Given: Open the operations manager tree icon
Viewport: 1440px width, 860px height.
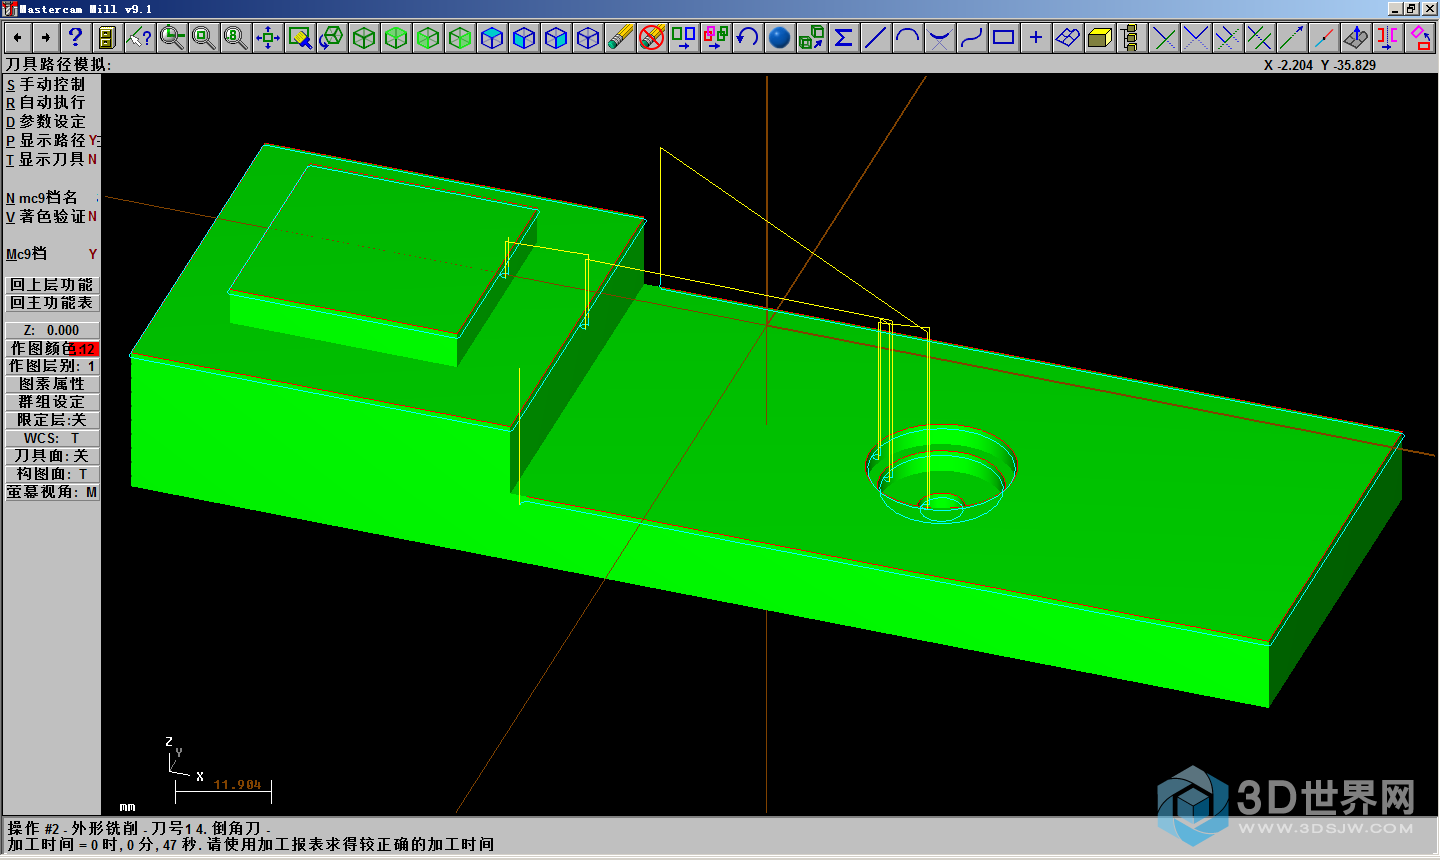Looking at the screenshot, I should [1130, 38].
